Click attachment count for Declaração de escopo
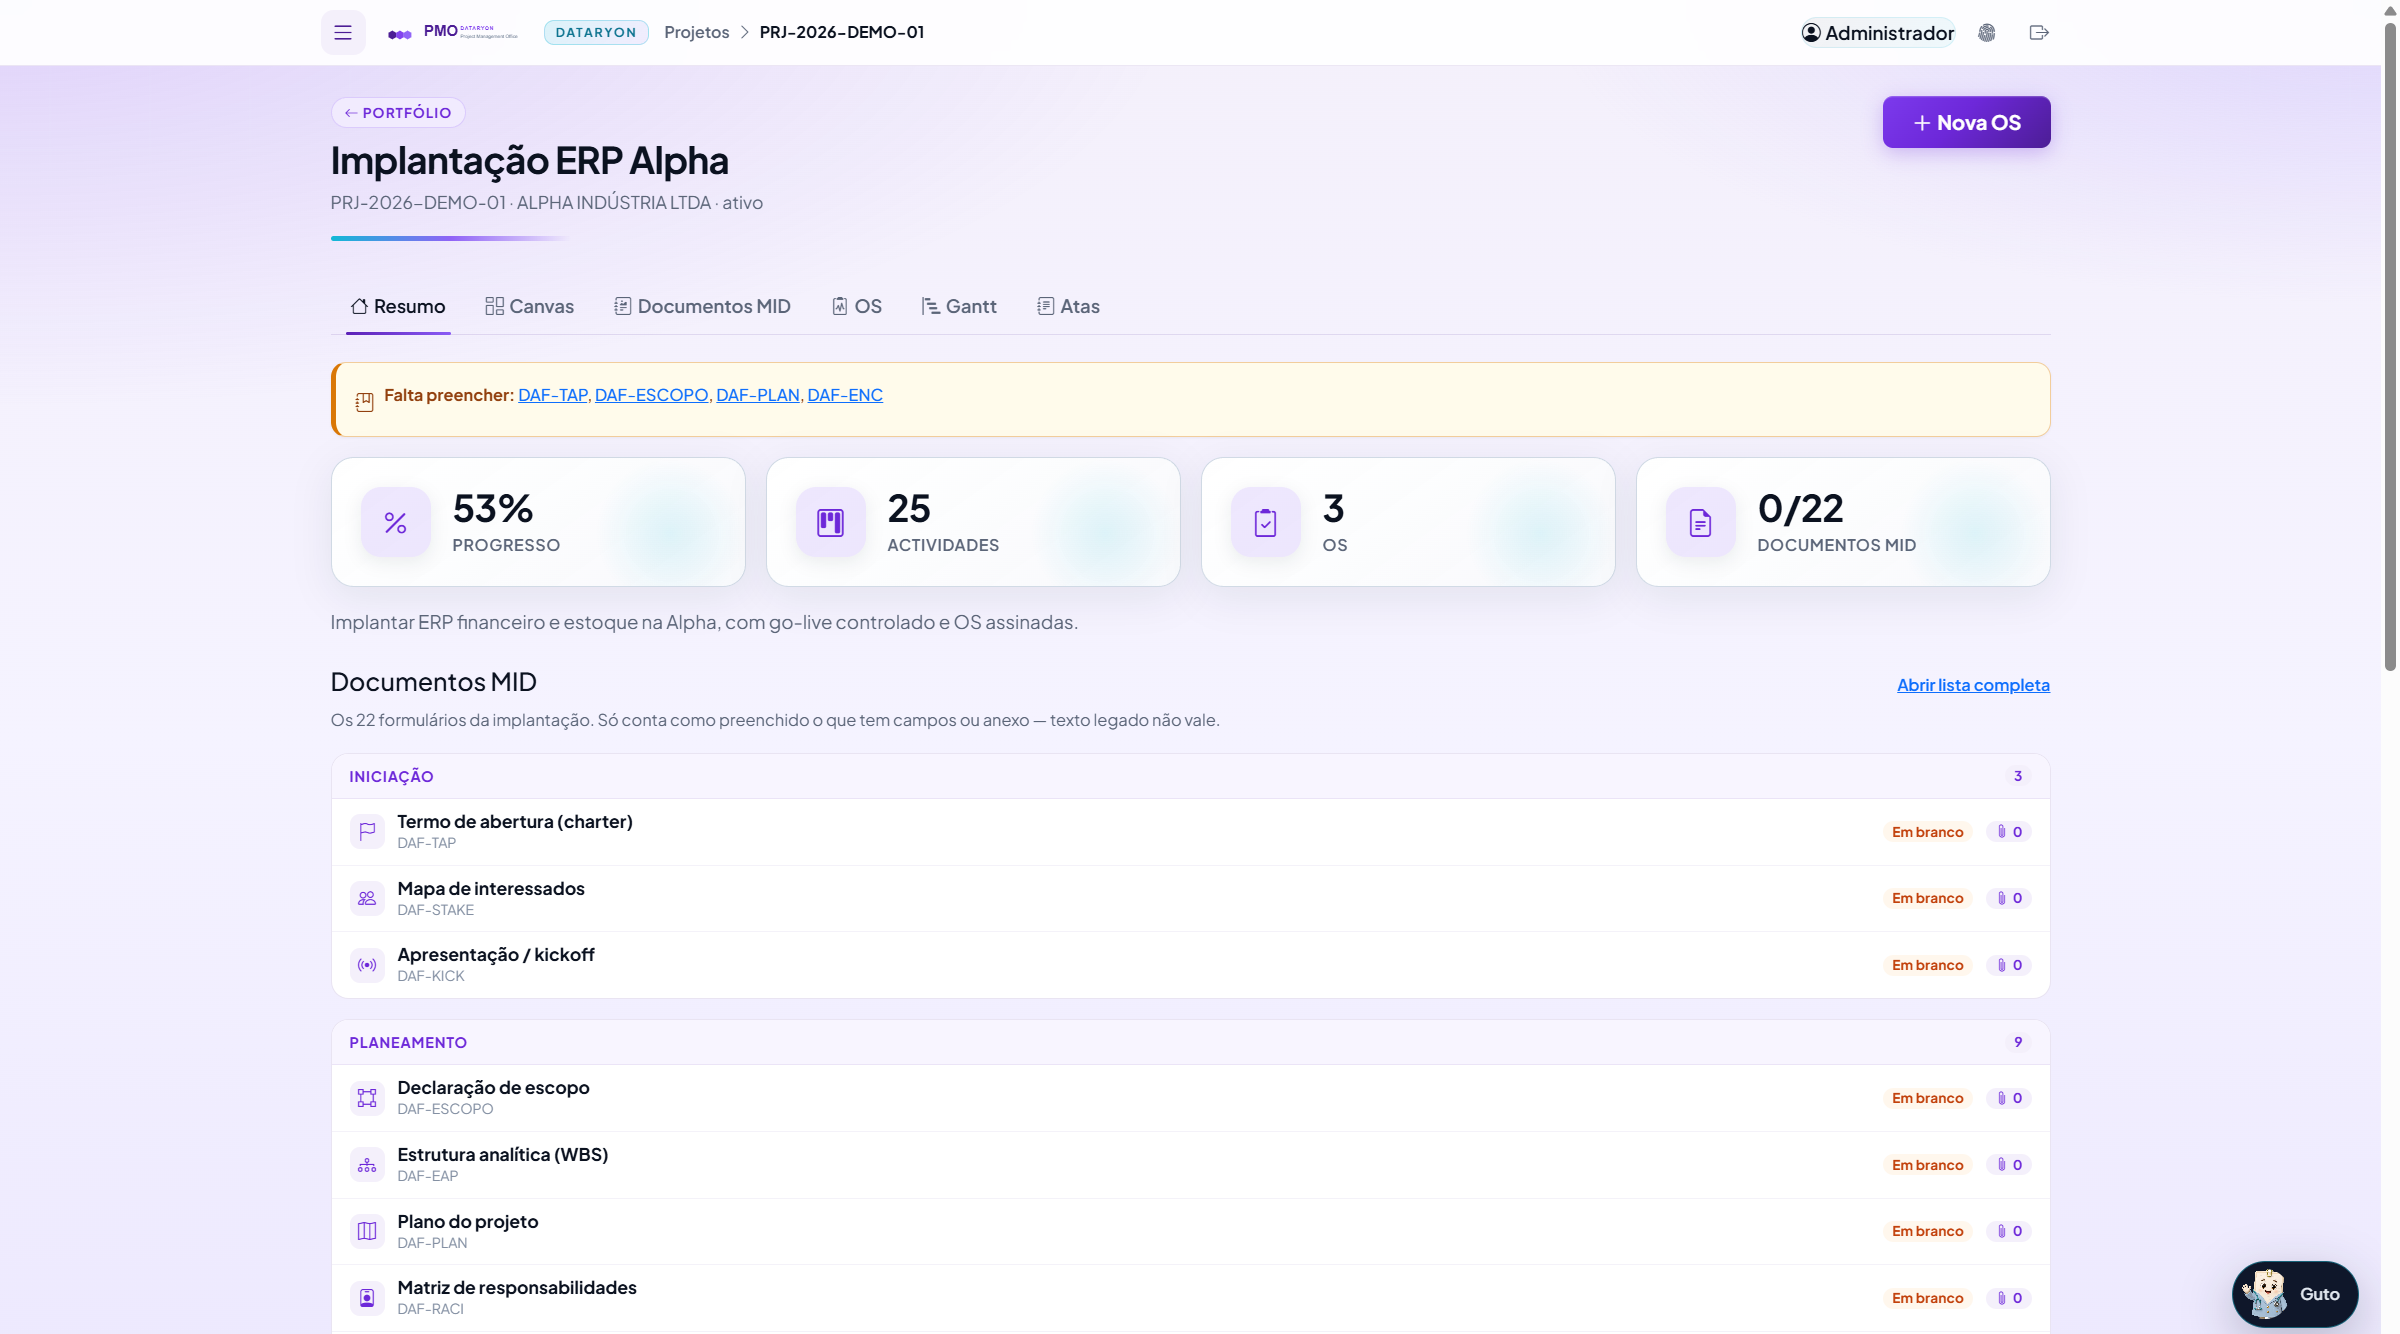 click(x=2009, y=1098)
